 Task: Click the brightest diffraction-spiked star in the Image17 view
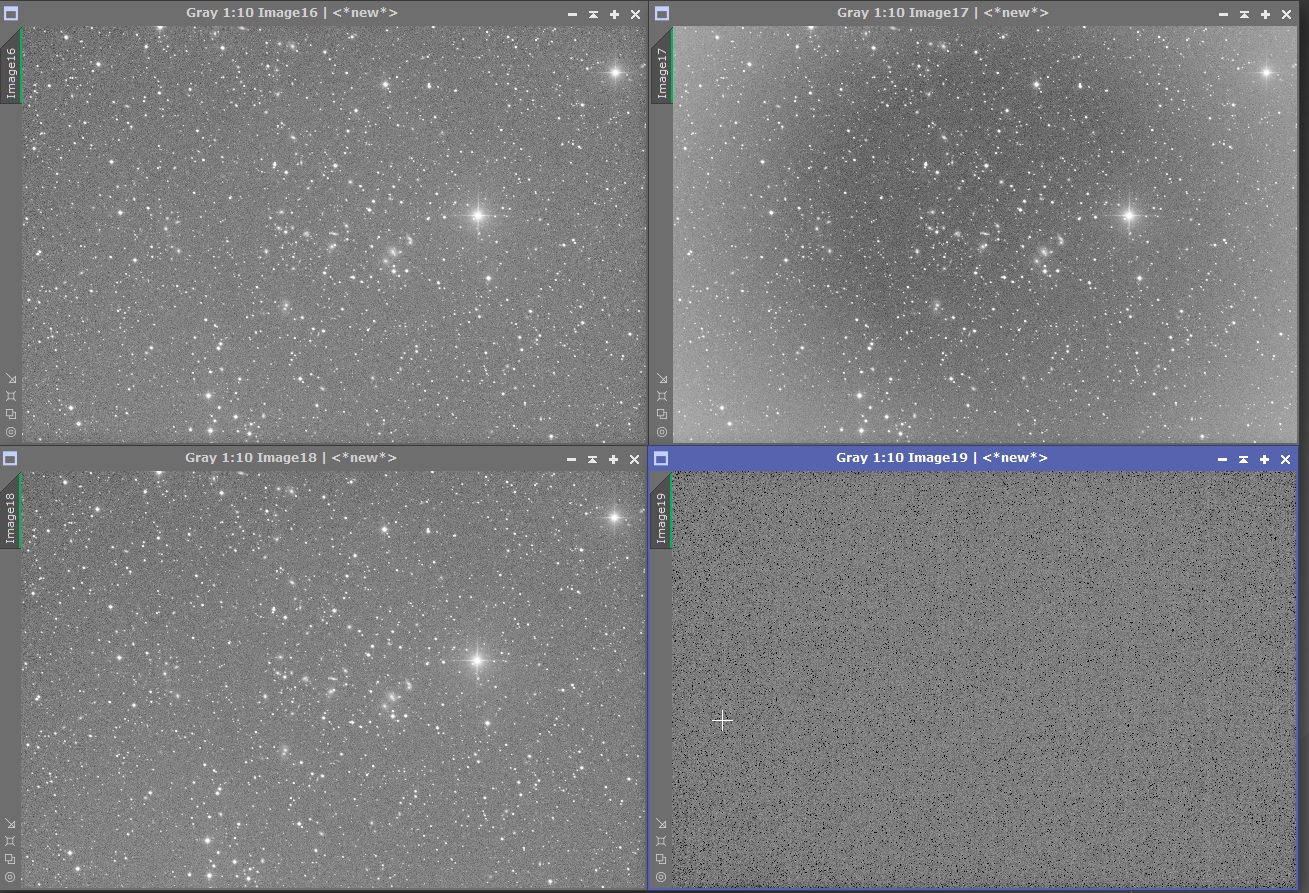click(x=1129, y=215)
